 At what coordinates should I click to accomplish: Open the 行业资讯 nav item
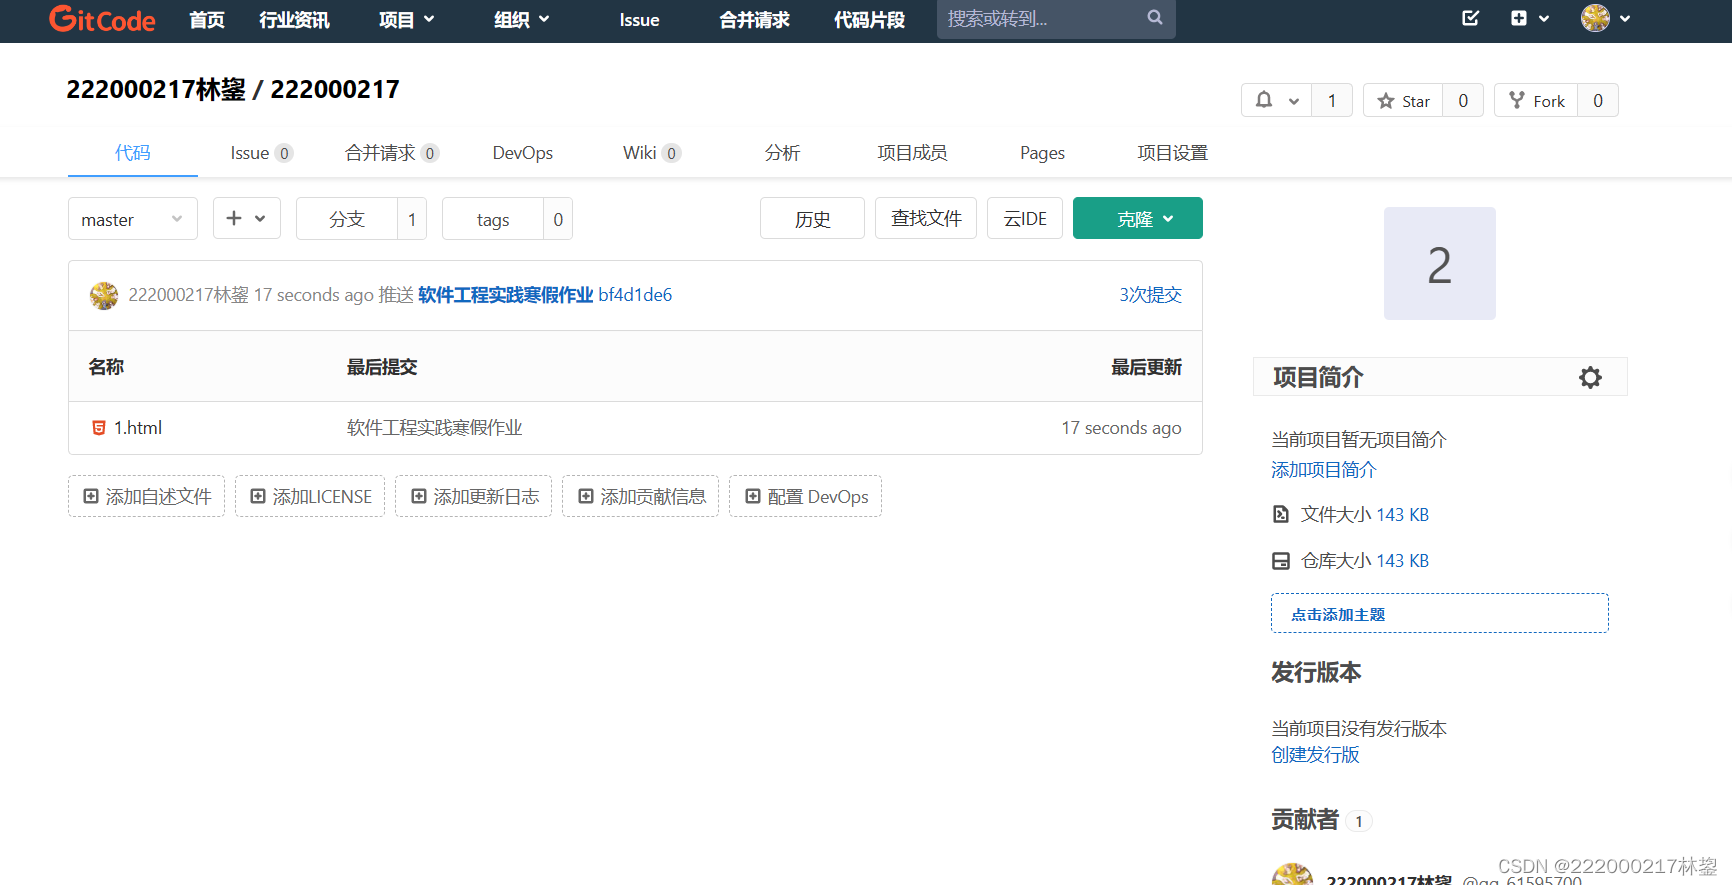coord(294,20)
